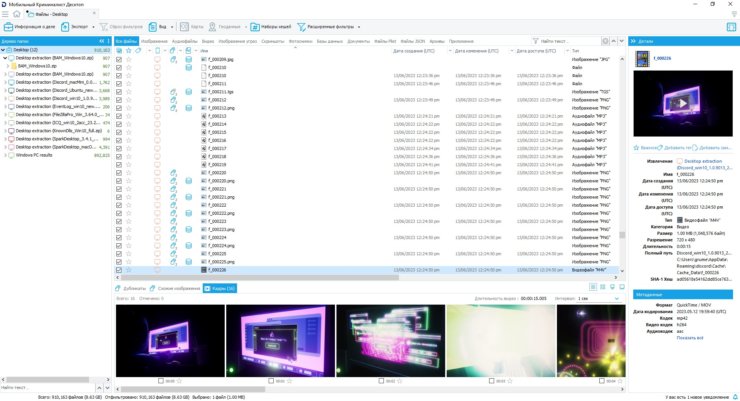Open the Дубликаты tab in the bottom panel

click(130, 289)
